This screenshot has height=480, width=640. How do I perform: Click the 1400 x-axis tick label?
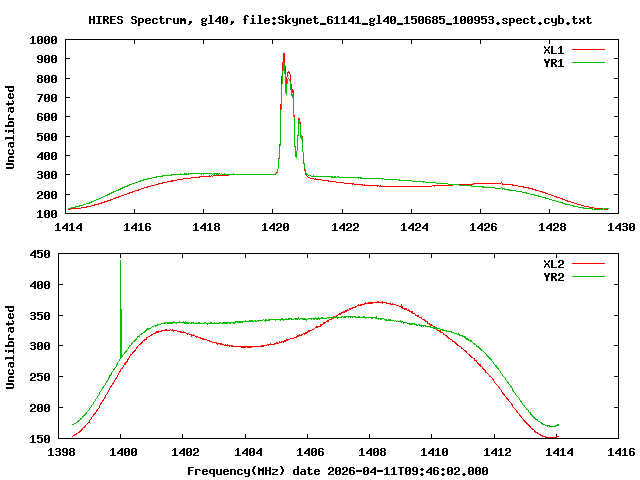(x=123, y=452)
